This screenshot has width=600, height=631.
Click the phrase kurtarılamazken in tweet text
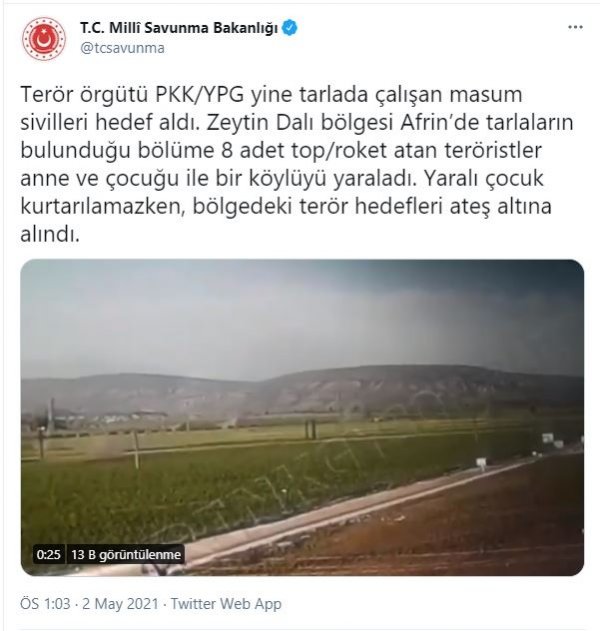(103, 206)
